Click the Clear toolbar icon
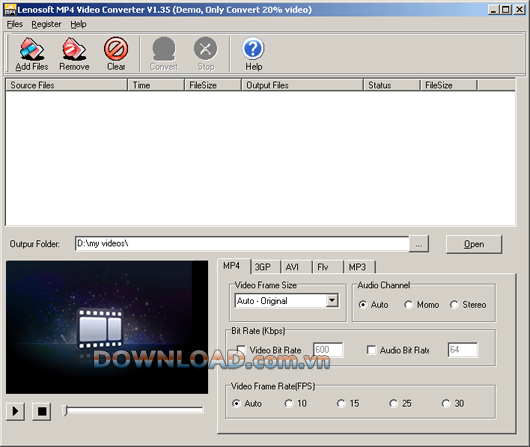Image resolution: width=530 pixels, height=447 pixels. coord(116,54)
